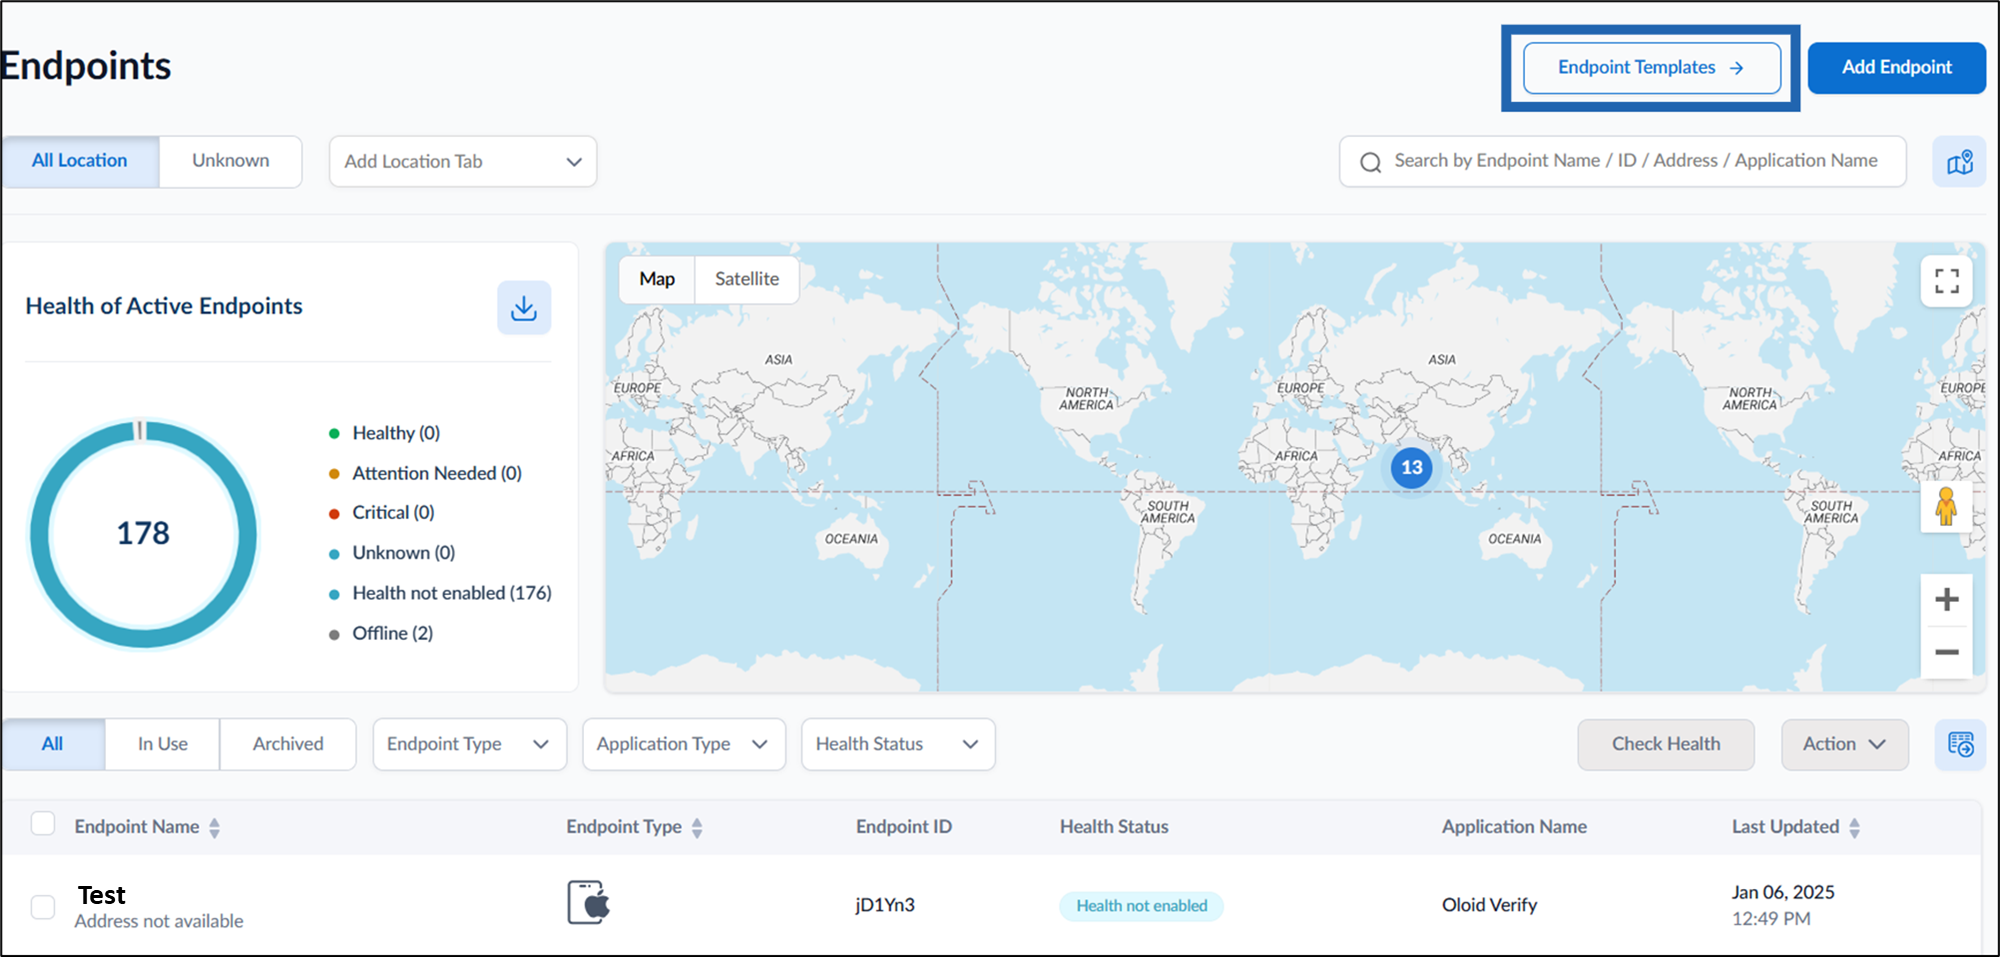The width and height of the screenshot is (2000, 957).
Task: Switch to the Unknown location tab
Action: point(230,161)
